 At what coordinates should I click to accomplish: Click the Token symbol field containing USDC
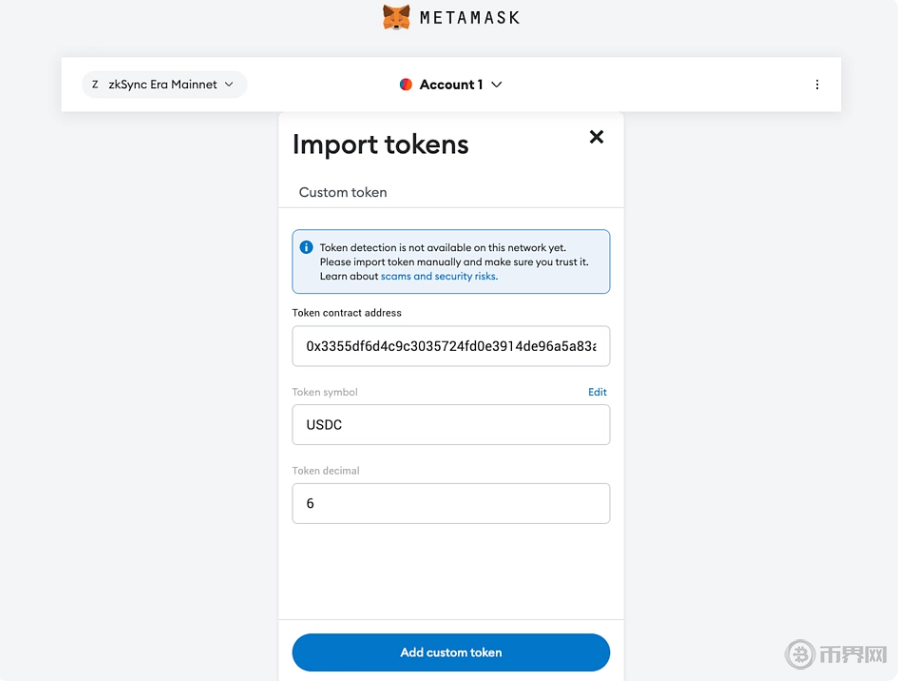[450, 425]
